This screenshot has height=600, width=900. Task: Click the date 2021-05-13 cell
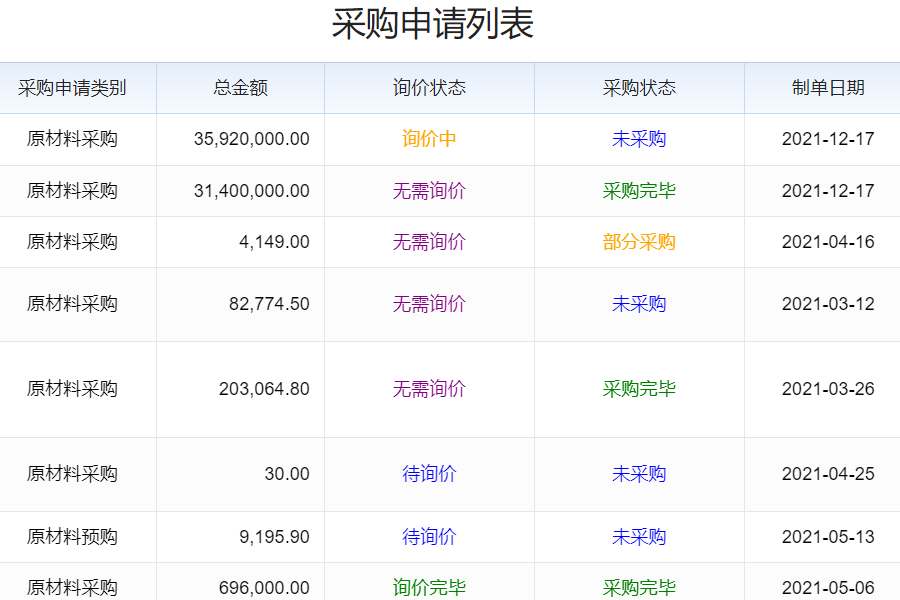828,537
